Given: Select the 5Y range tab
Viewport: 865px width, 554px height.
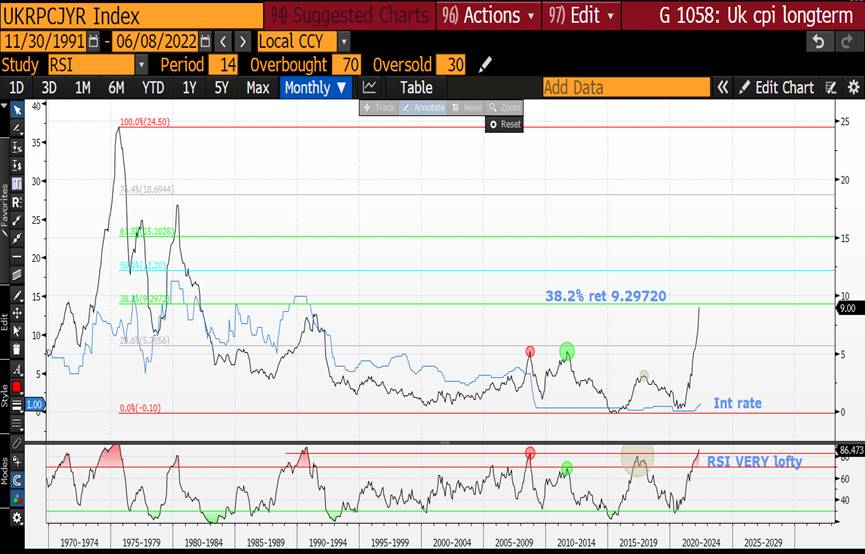Looking at the screenshot, I should tap(221, 87).
